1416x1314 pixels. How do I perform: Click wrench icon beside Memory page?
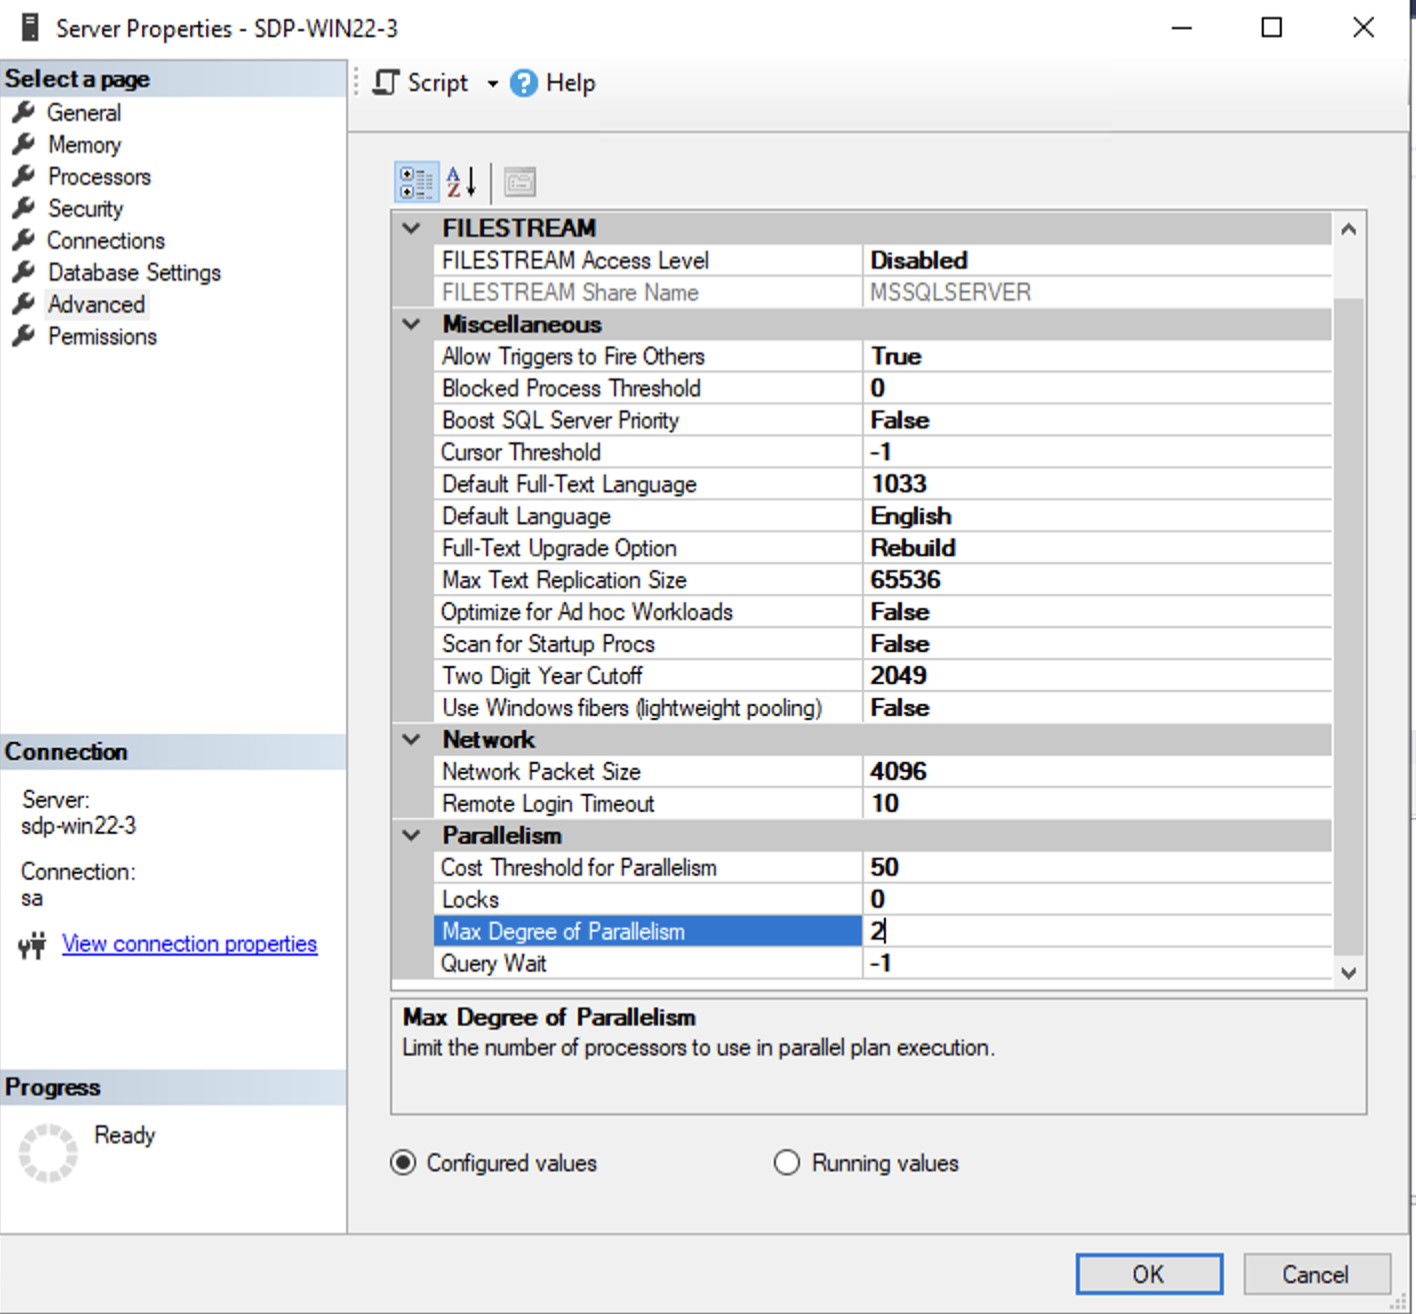[24, 145]
